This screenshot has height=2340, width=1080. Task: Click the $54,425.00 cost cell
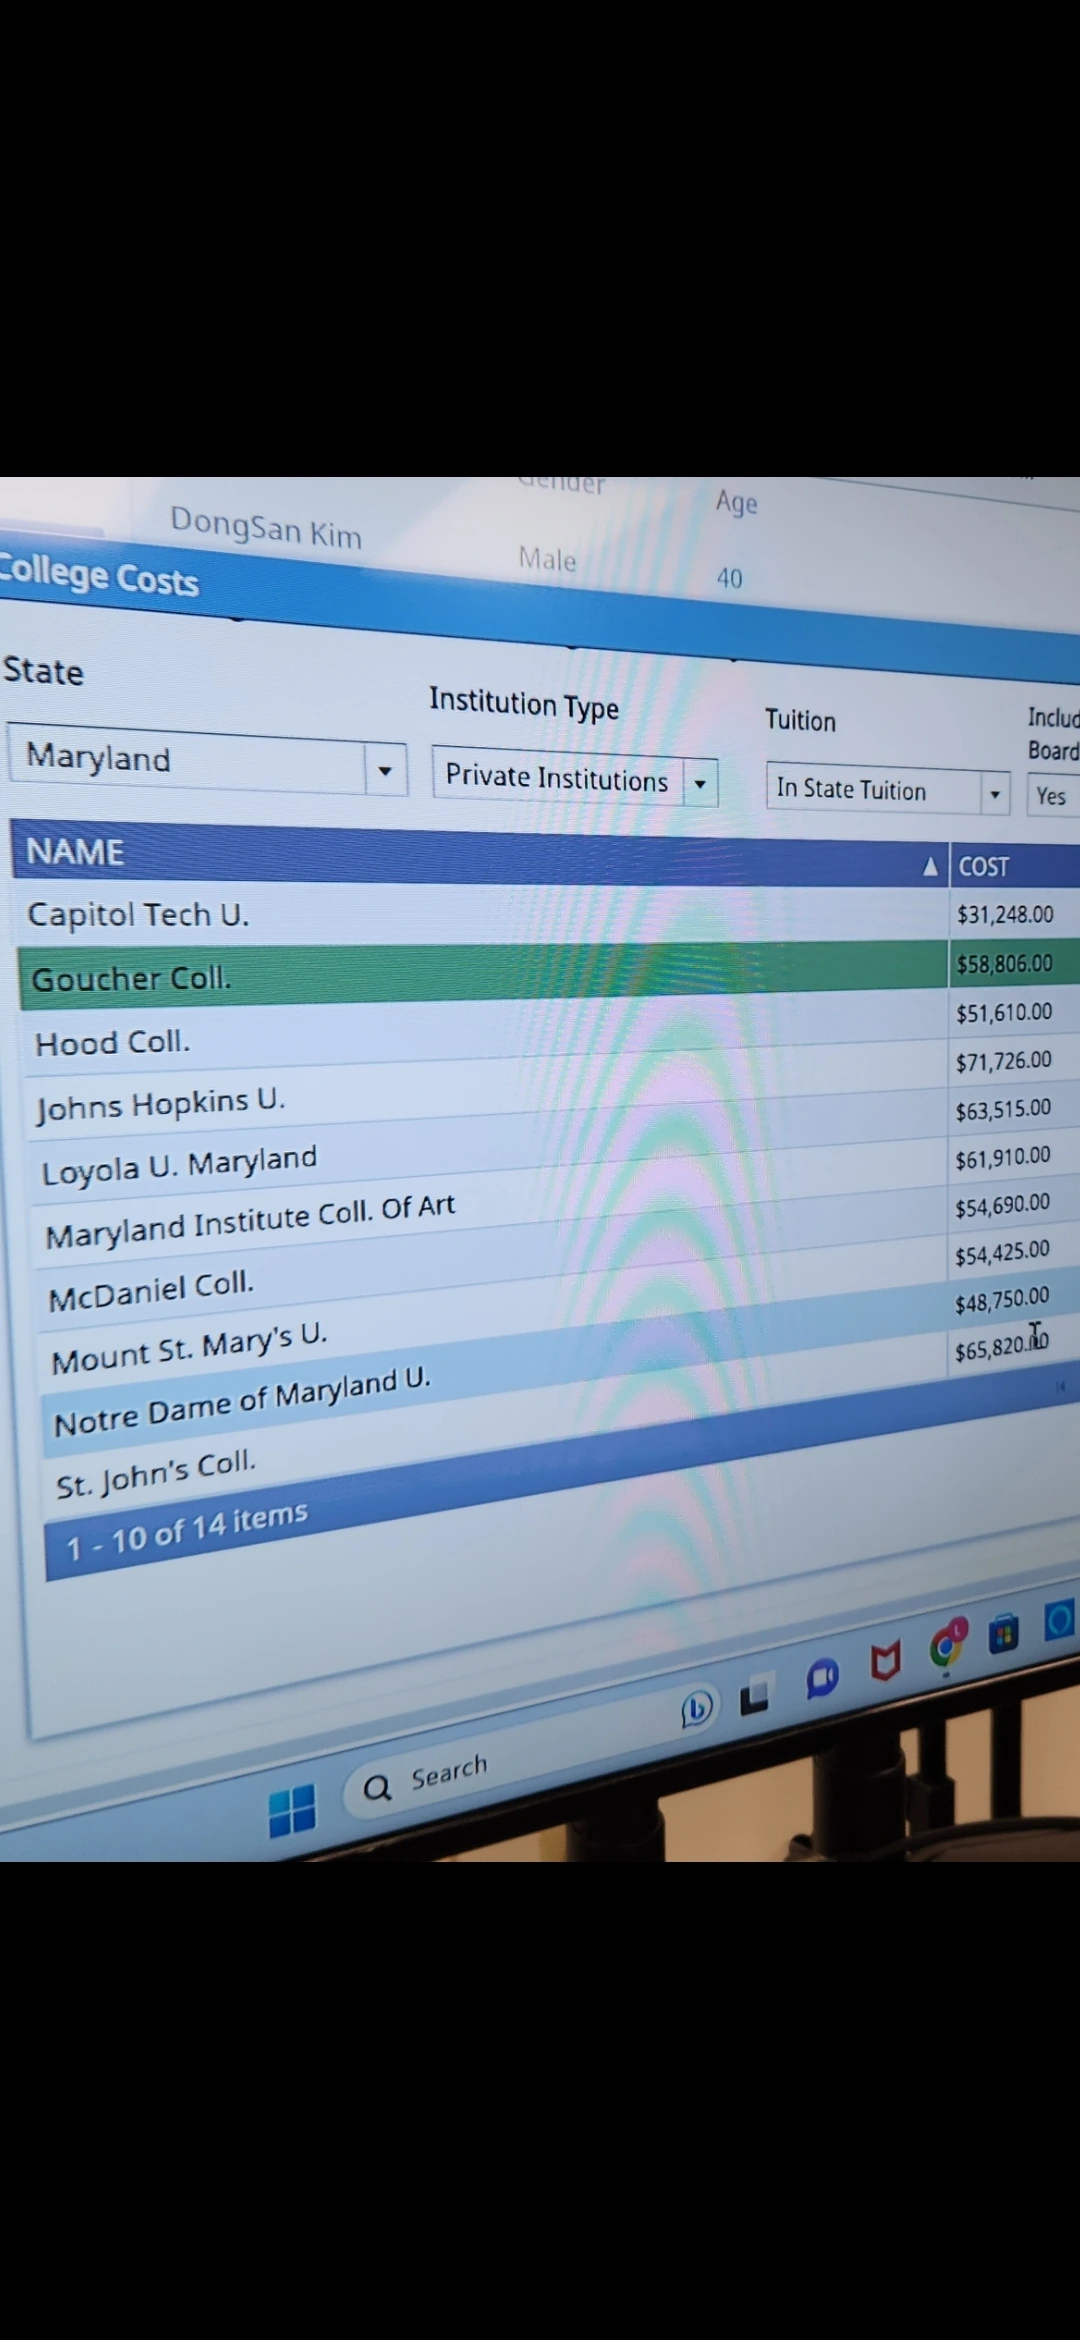(1002, 1253)
